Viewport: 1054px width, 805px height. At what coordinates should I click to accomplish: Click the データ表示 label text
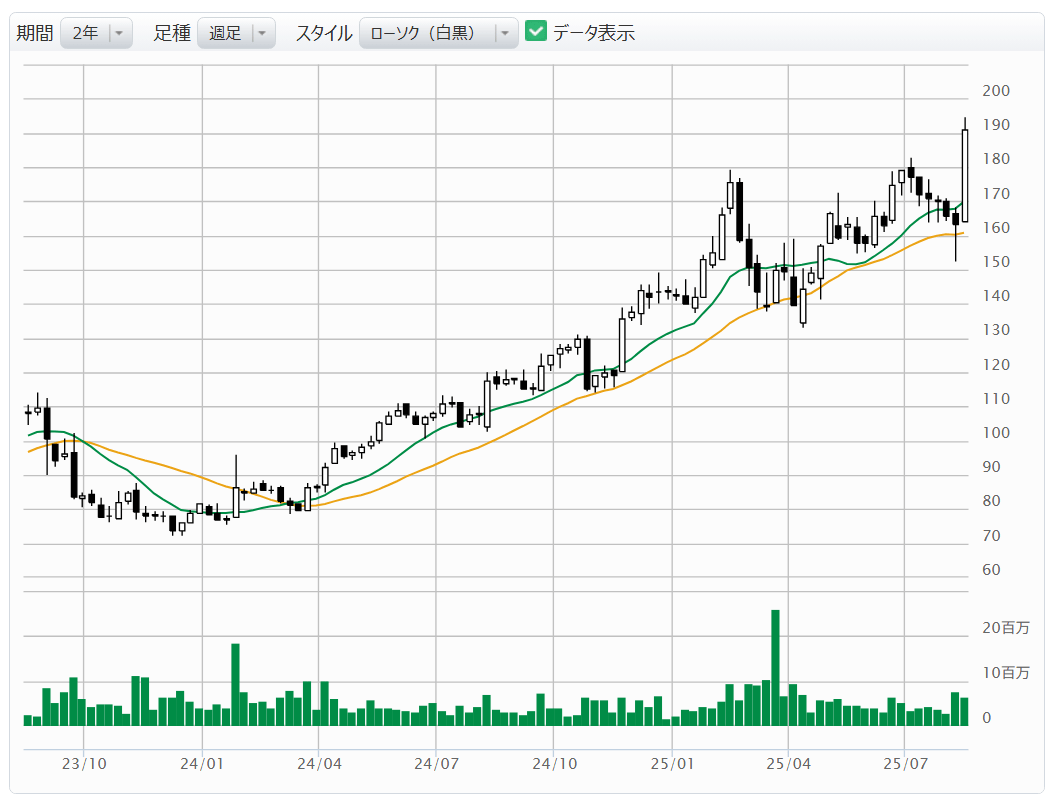(594, 33)
